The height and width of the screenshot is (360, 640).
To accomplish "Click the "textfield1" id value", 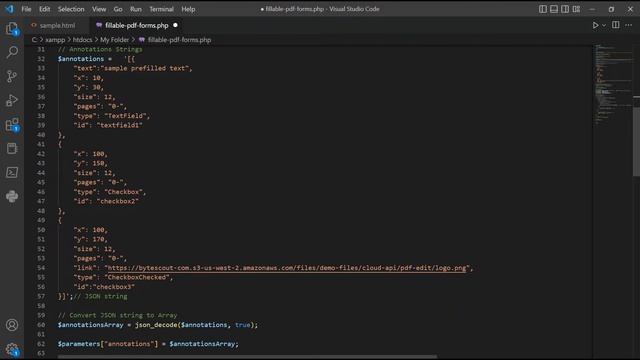I will point(120,125).
